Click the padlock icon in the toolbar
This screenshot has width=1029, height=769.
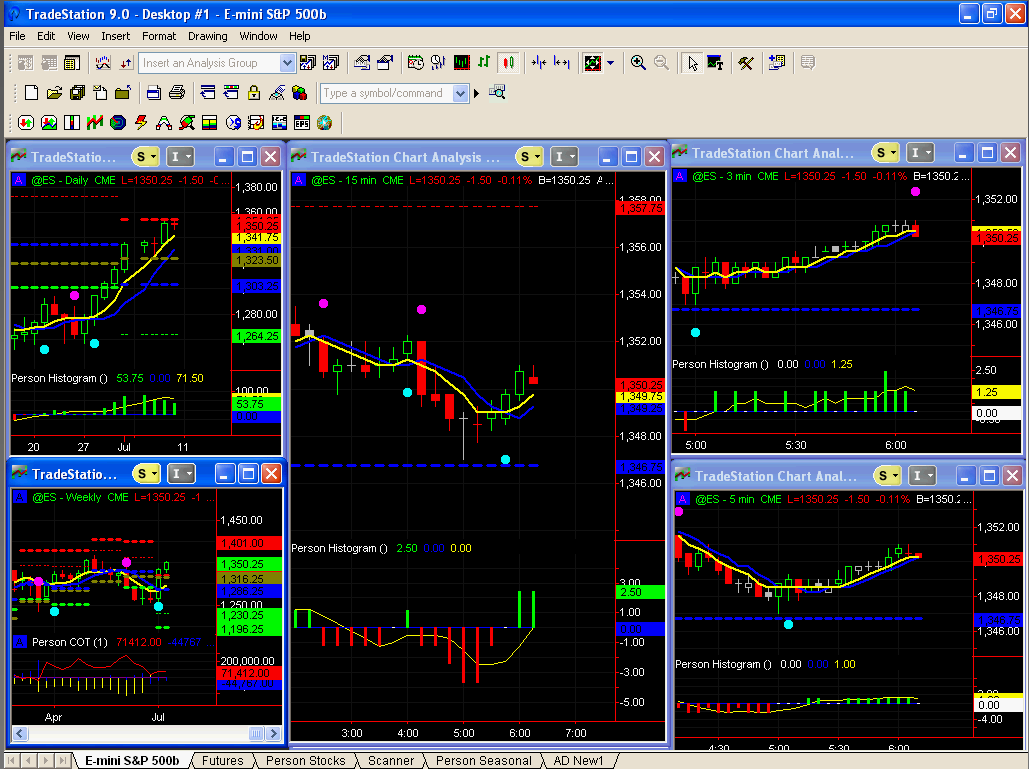click(254, 93)
